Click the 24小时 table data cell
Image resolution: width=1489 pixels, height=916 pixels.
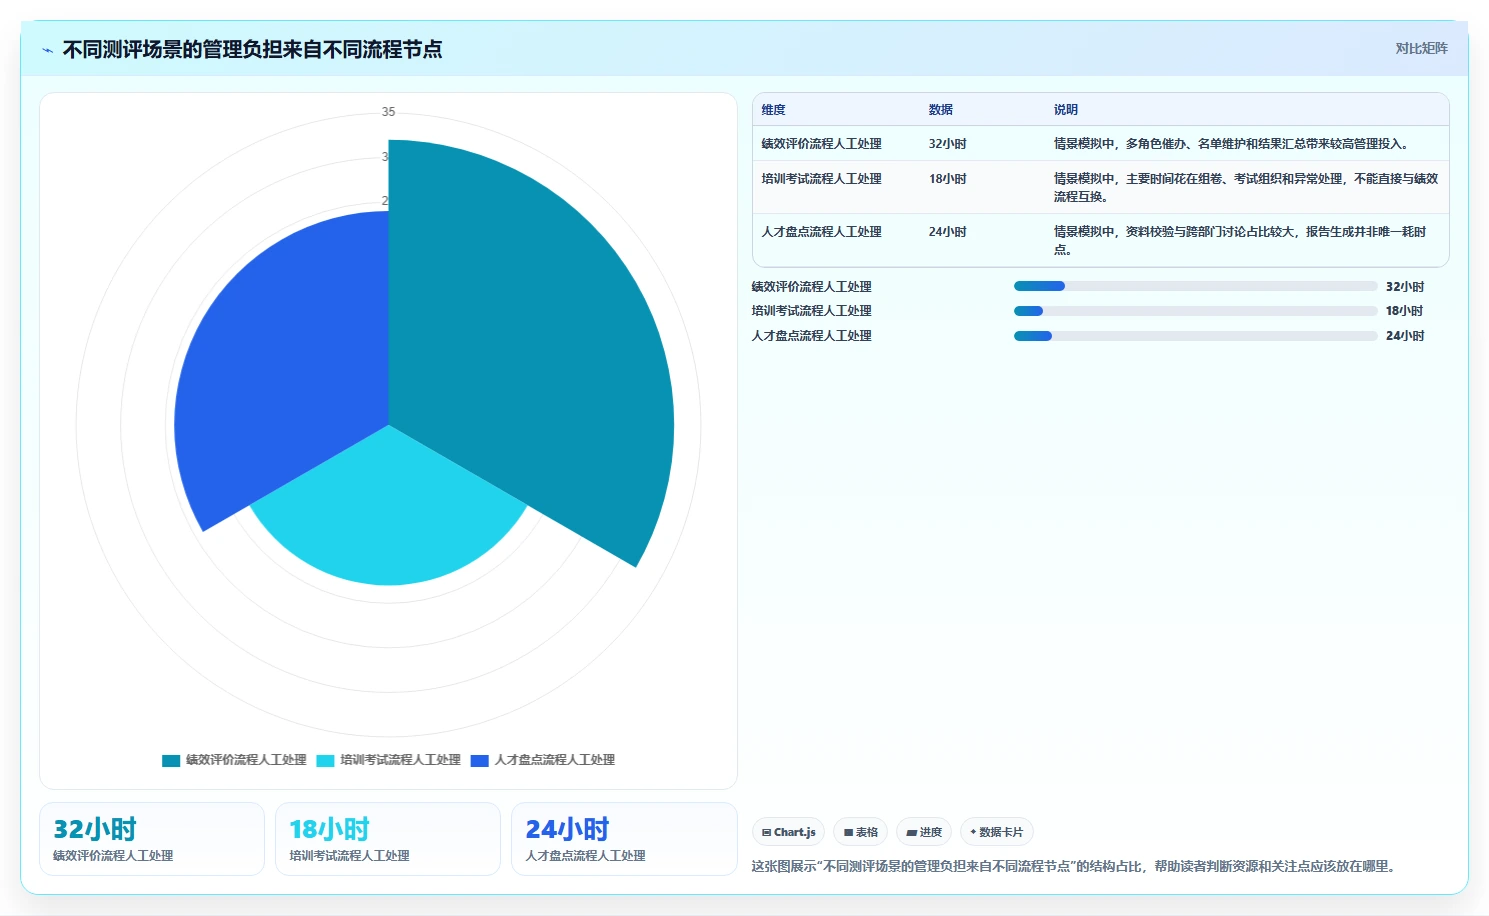tap(947, 232)
